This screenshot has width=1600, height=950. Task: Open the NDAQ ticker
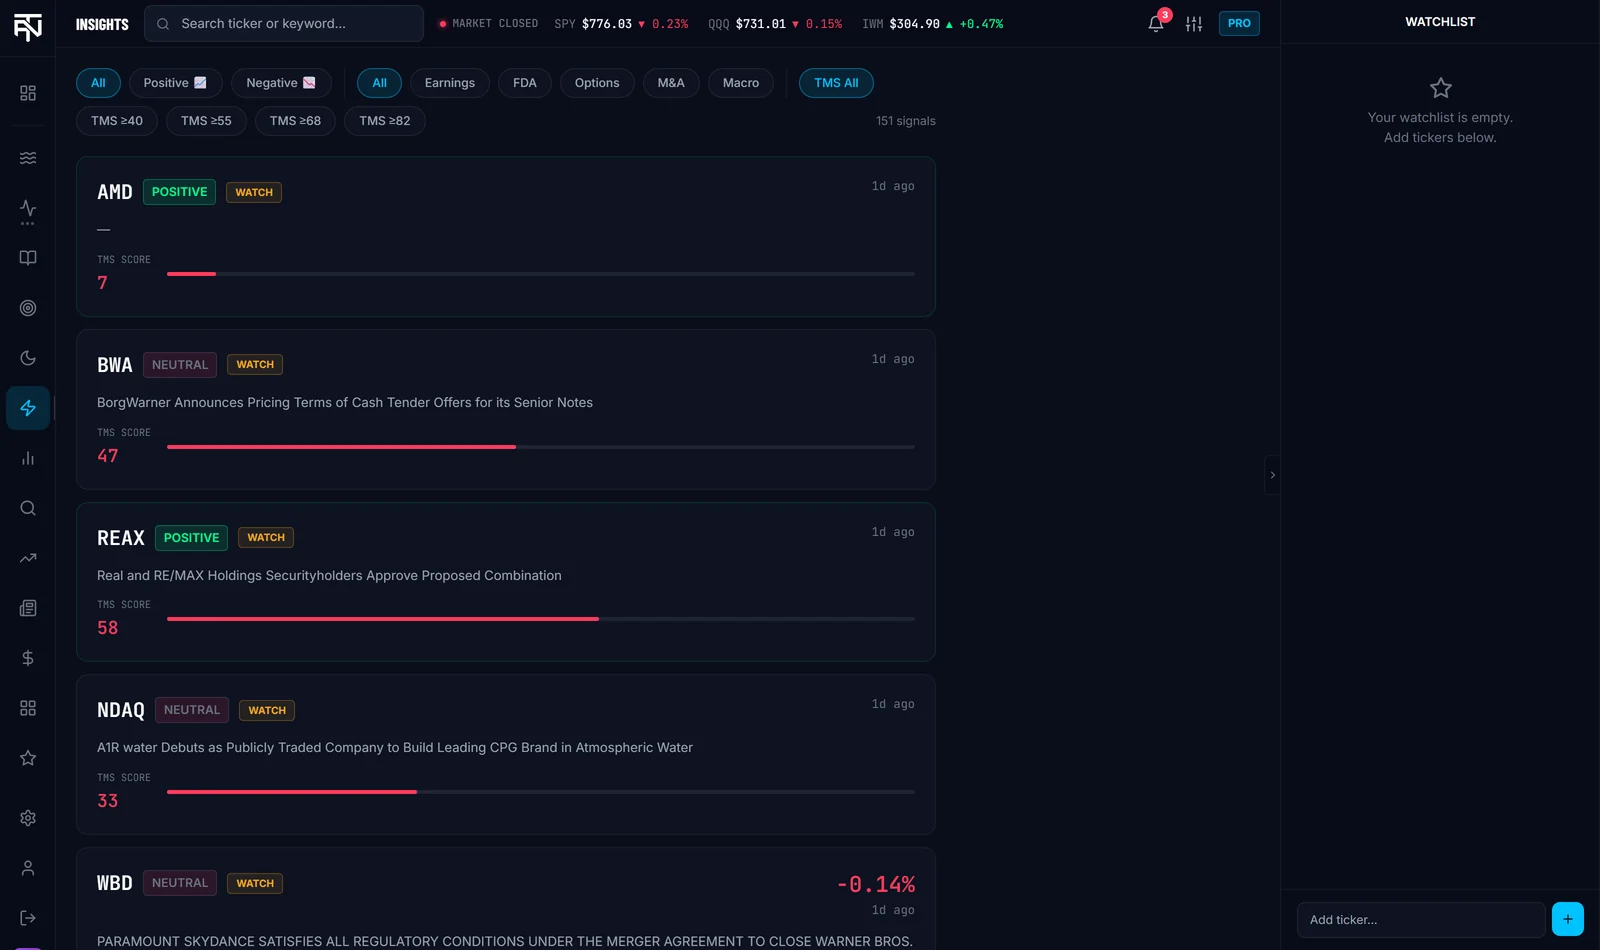[121, 710]
